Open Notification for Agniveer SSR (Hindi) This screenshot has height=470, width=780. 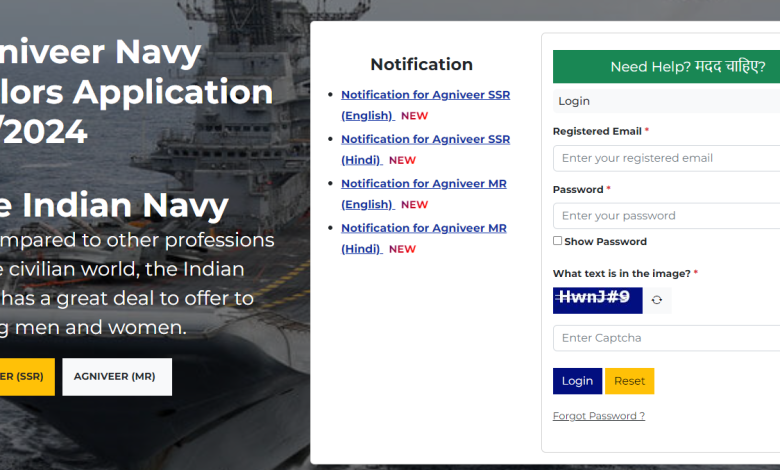click(x=425, y=140)
